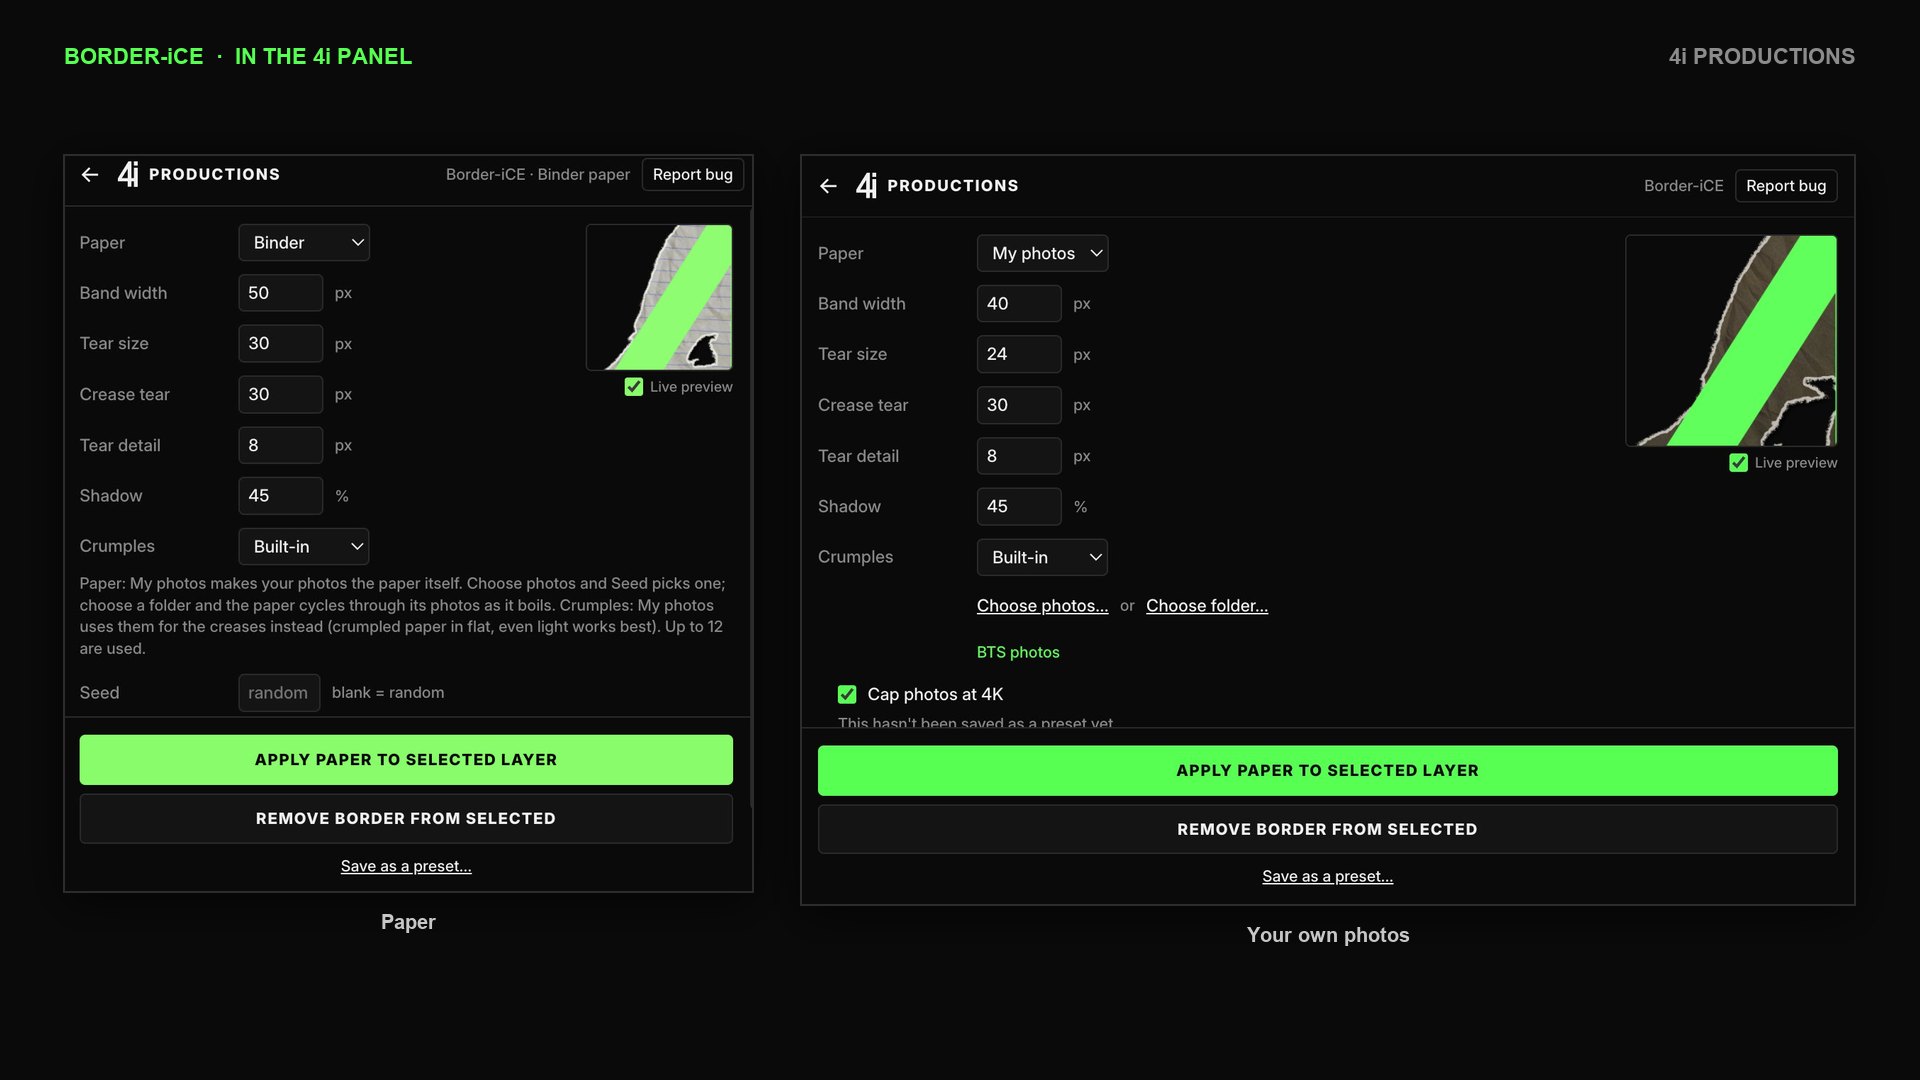1920x1080 pixels.
Task: Click Tear detail field in My photos panel
Action: click(x=1019, y=456)
